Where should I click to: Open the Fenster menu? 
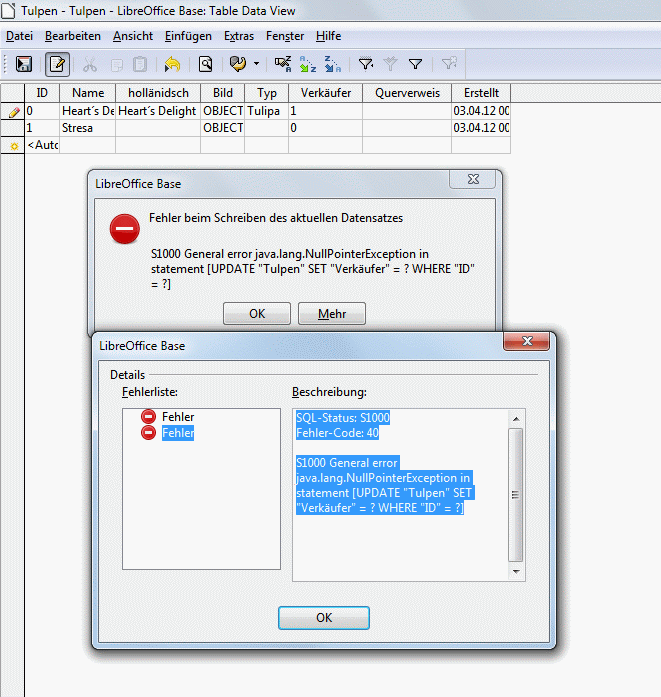tap(285, 36)
